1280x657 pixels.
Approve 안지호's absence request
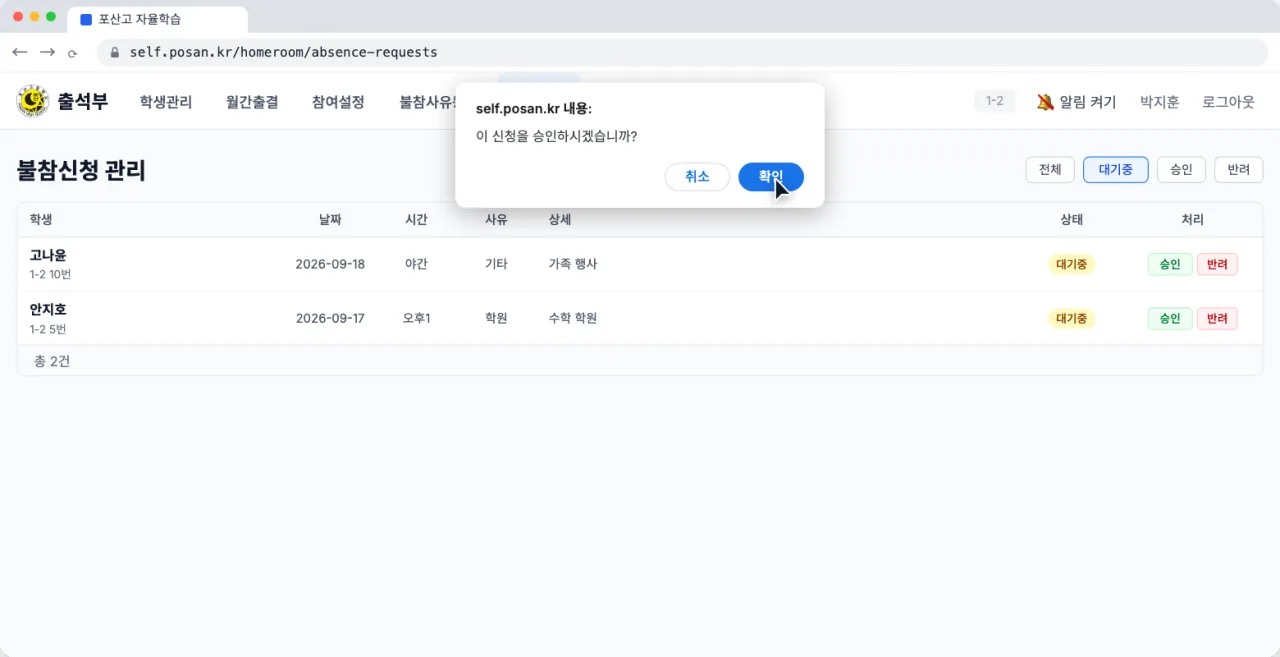point(1170,318)
